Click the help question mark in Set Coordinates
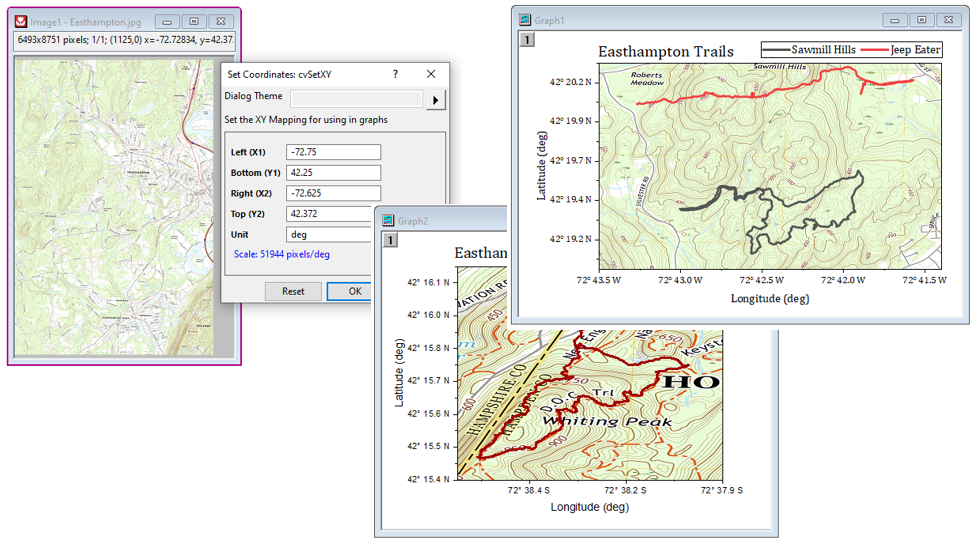This screenshot has height=544, width=978. click(395, 74)
